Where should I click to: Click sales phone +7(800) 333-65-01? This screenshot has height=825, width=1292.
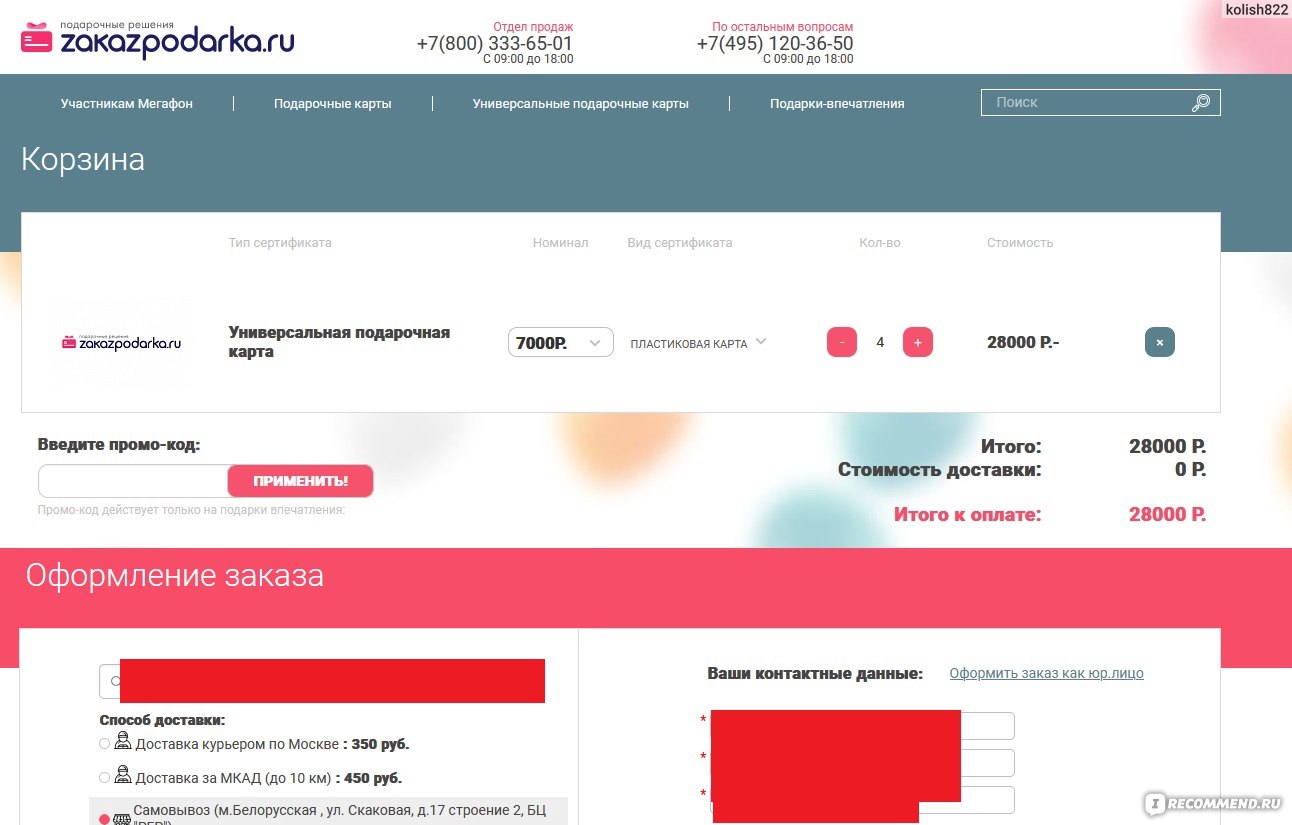[495, 44]
